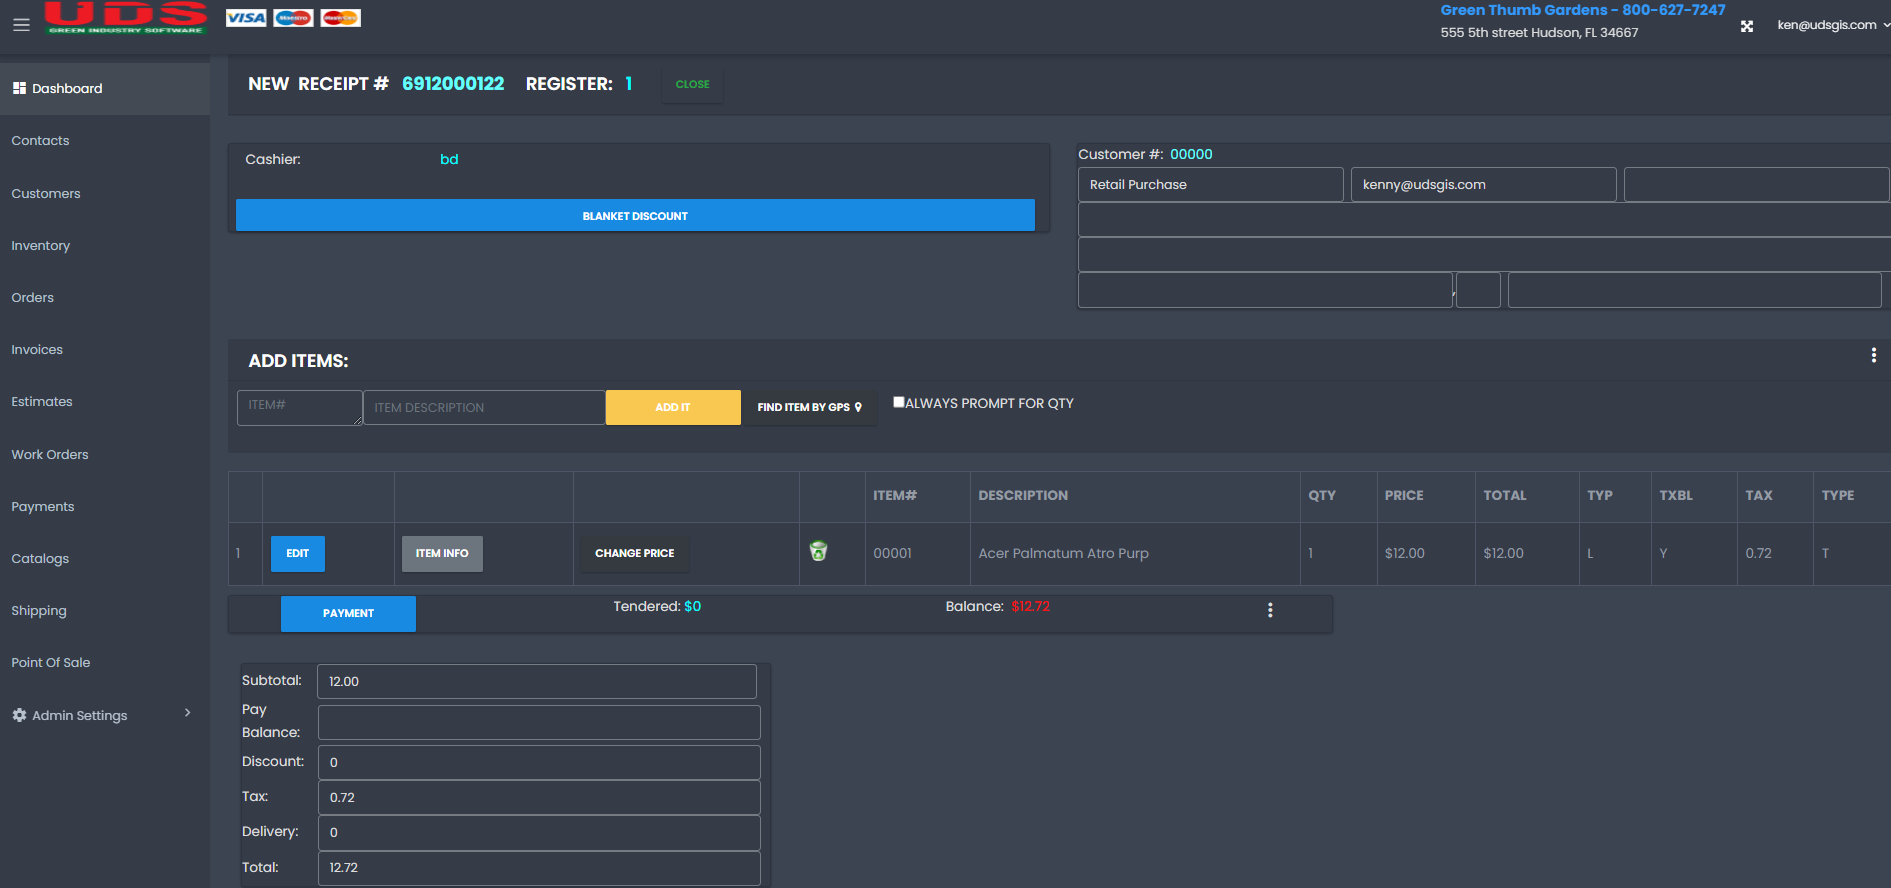Click the Acer Palmatum Atro Purp description
The width and height of the screenshot is (1891, 888).
point(1063,553)
